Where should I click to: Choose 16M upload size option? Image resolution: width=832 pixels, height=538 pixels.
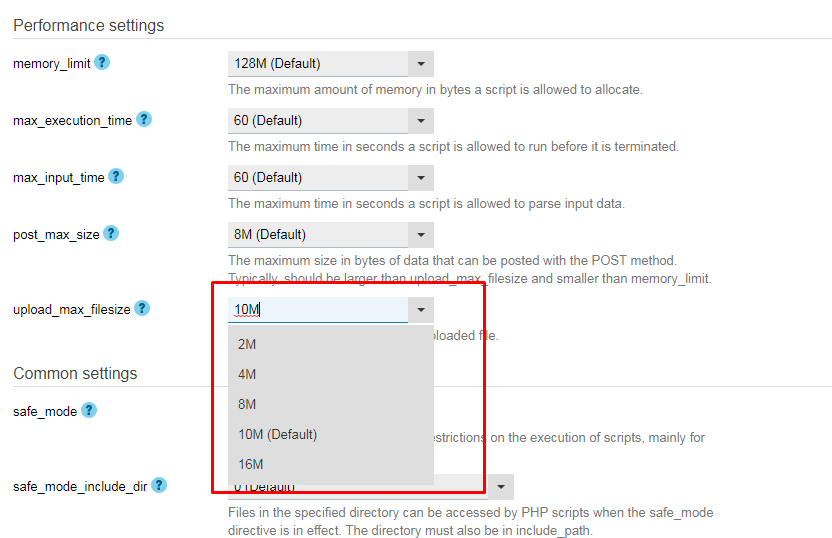coord(331,464)
